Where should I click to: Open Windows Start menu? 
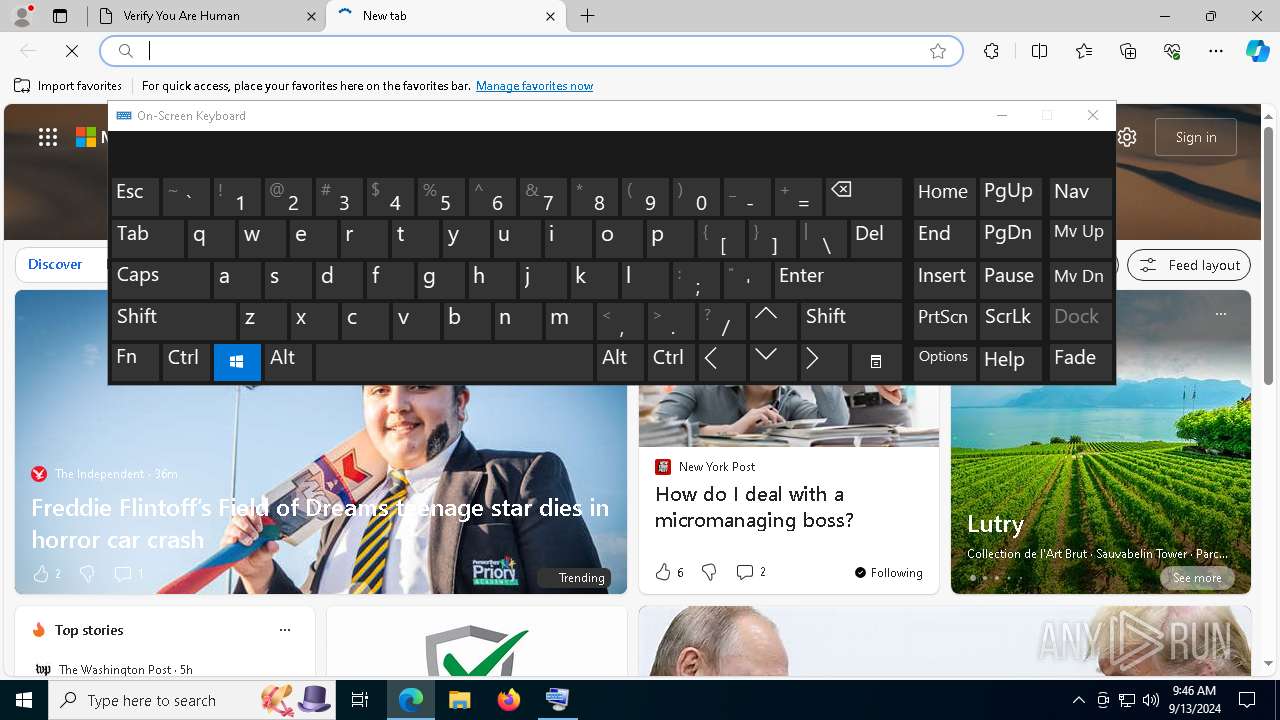point(24,700)
